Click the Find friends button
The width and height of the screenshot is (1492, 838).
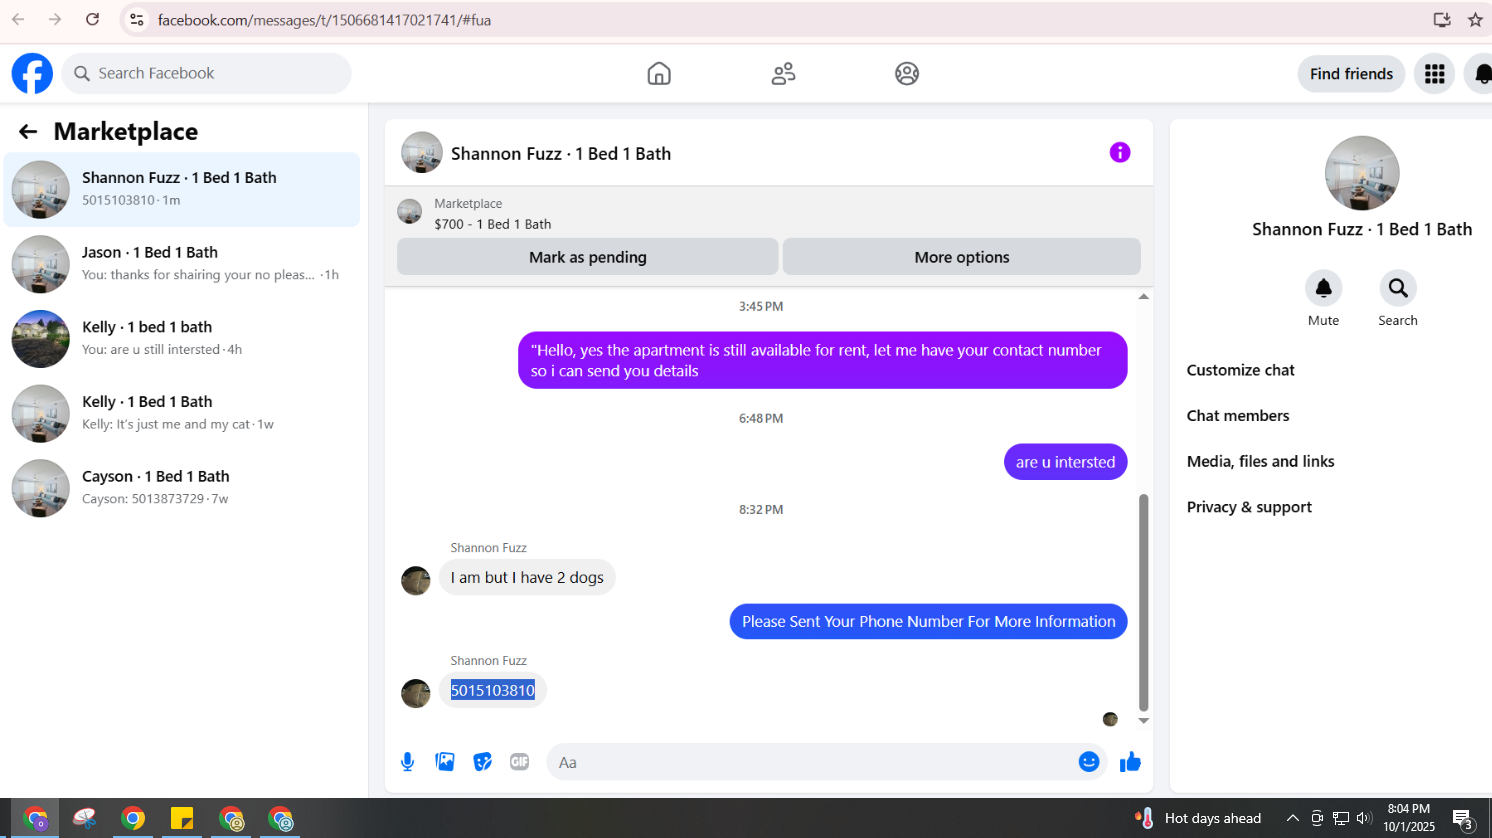pos(1351,74)
